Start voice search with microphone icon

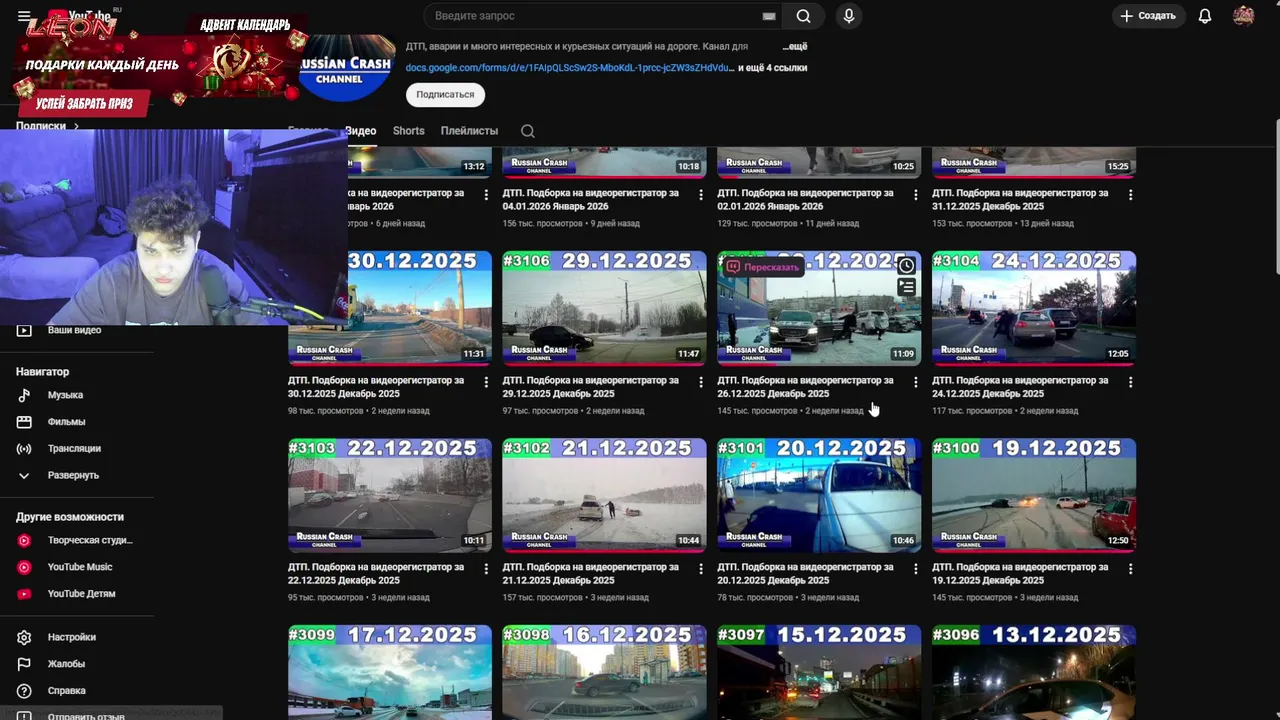click(848, 16)
